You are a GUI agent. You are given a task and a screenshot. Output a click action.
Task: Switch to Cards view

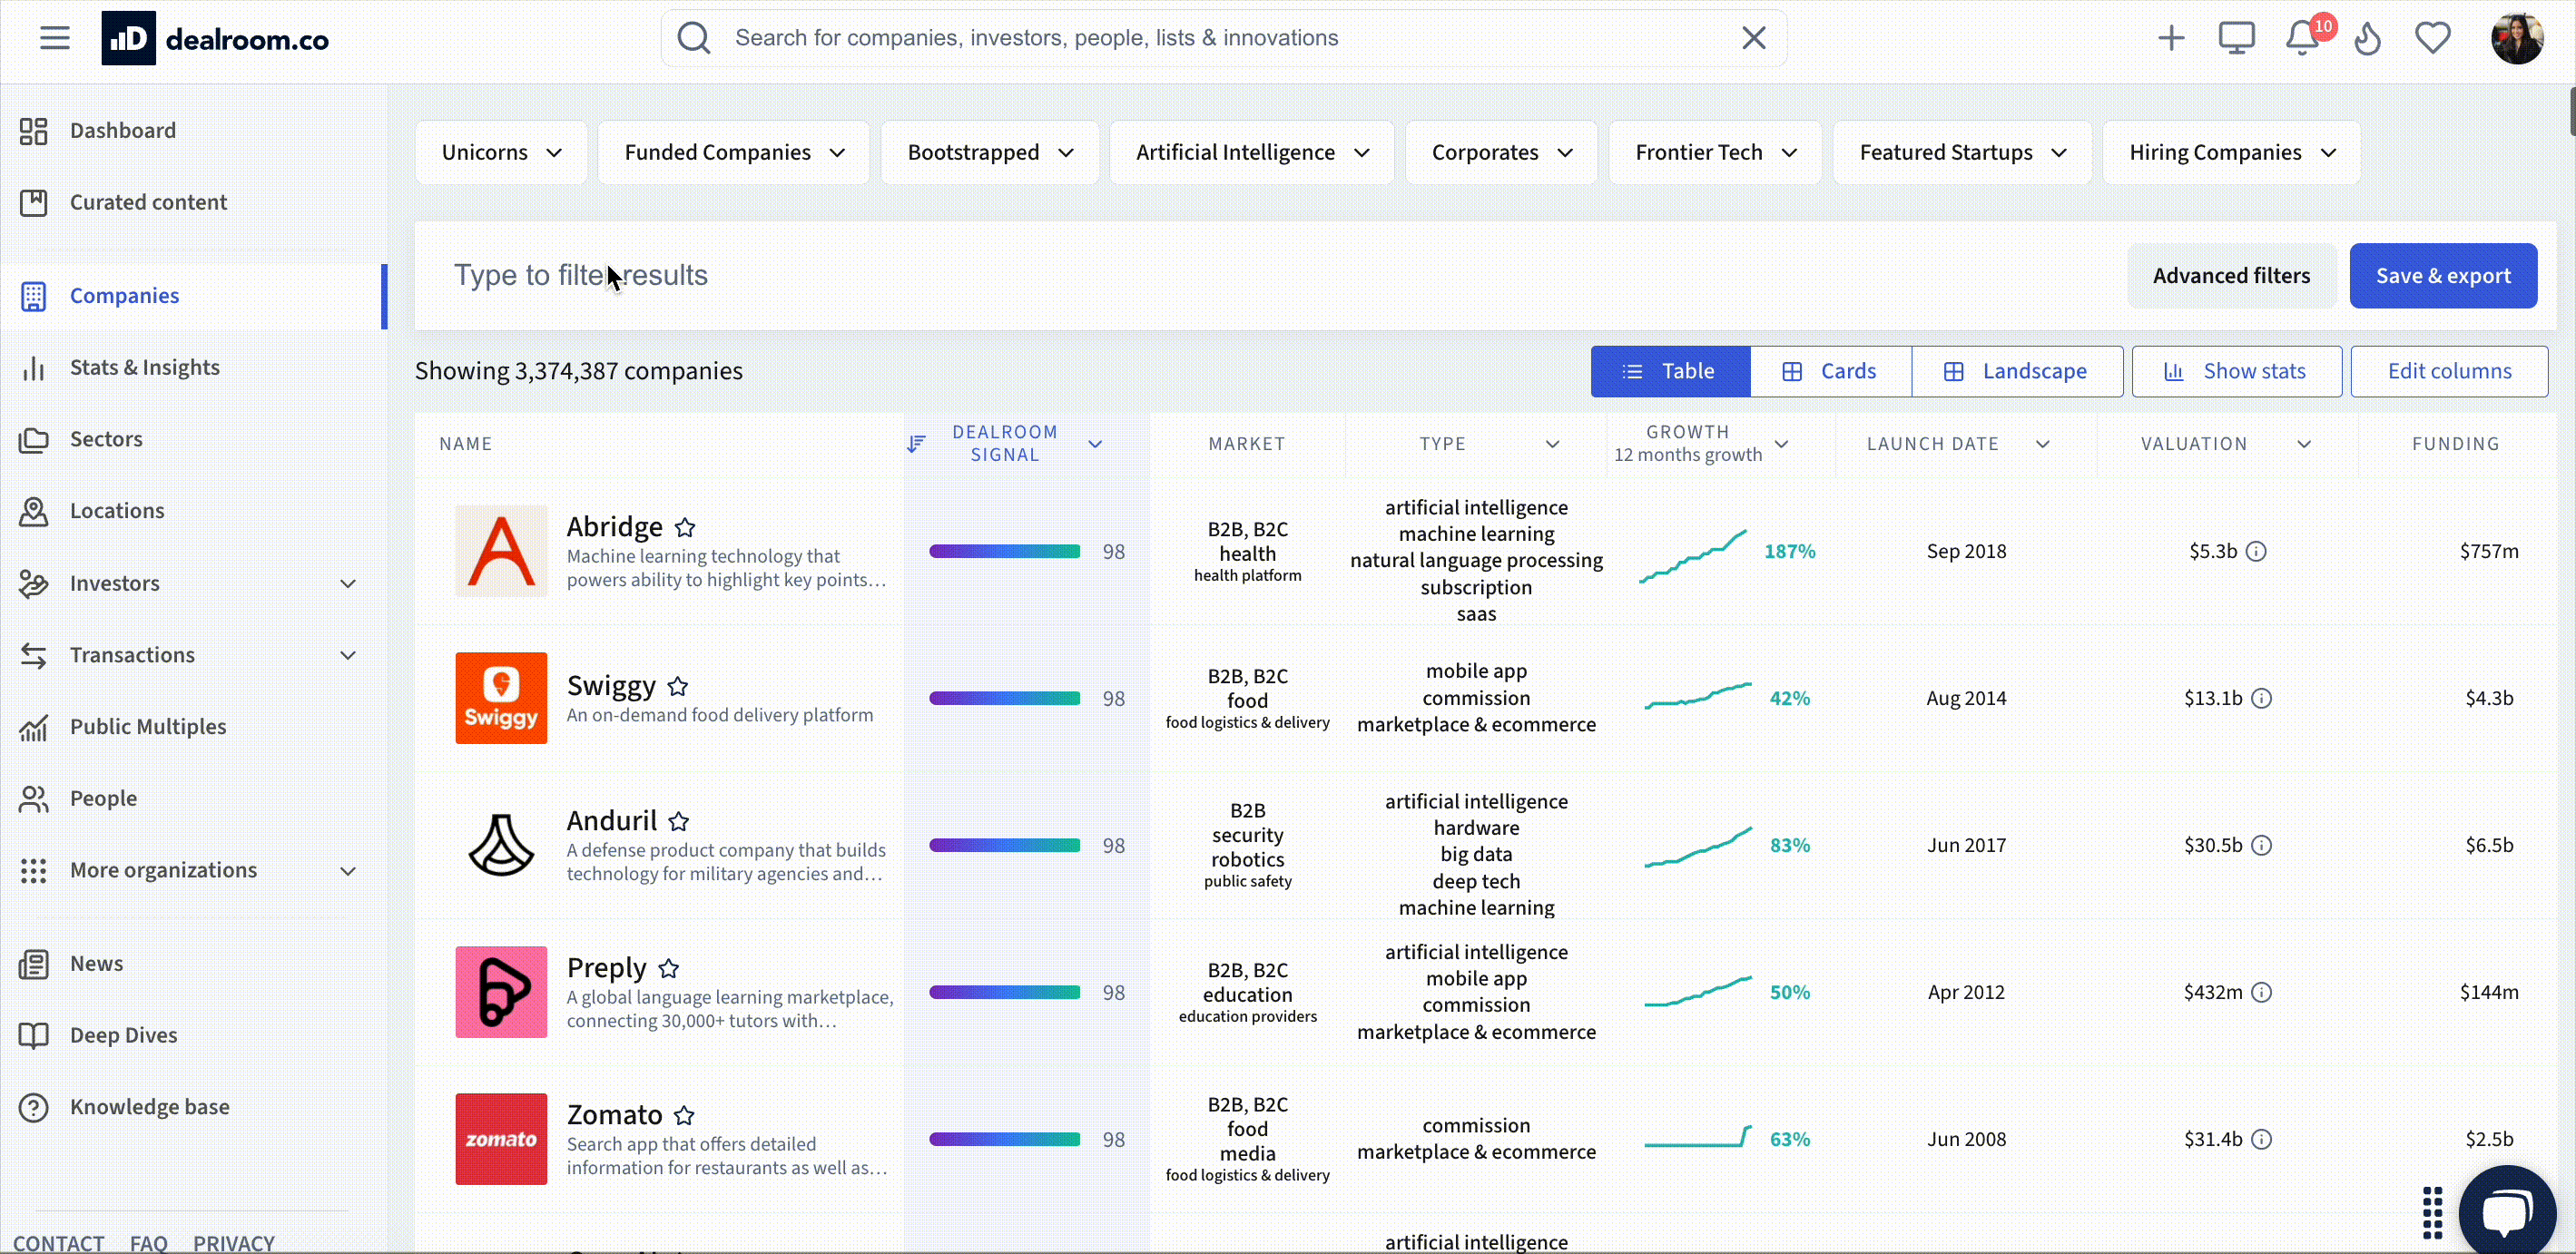click(1830, 371)
